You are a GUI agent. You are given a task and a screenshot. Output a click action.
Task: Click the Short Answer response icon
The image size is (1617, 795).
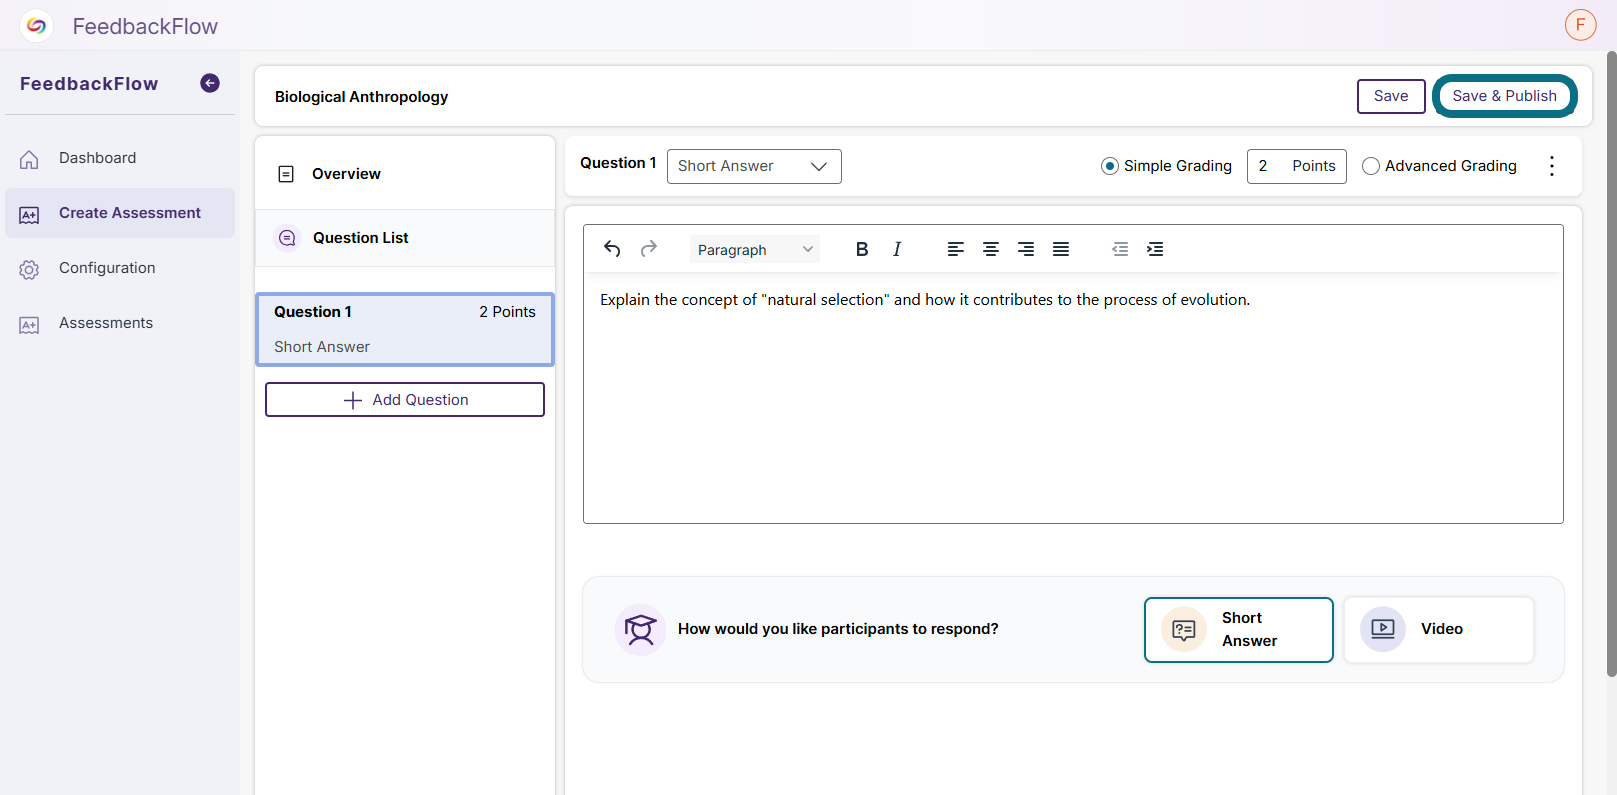click(1184, 630)
